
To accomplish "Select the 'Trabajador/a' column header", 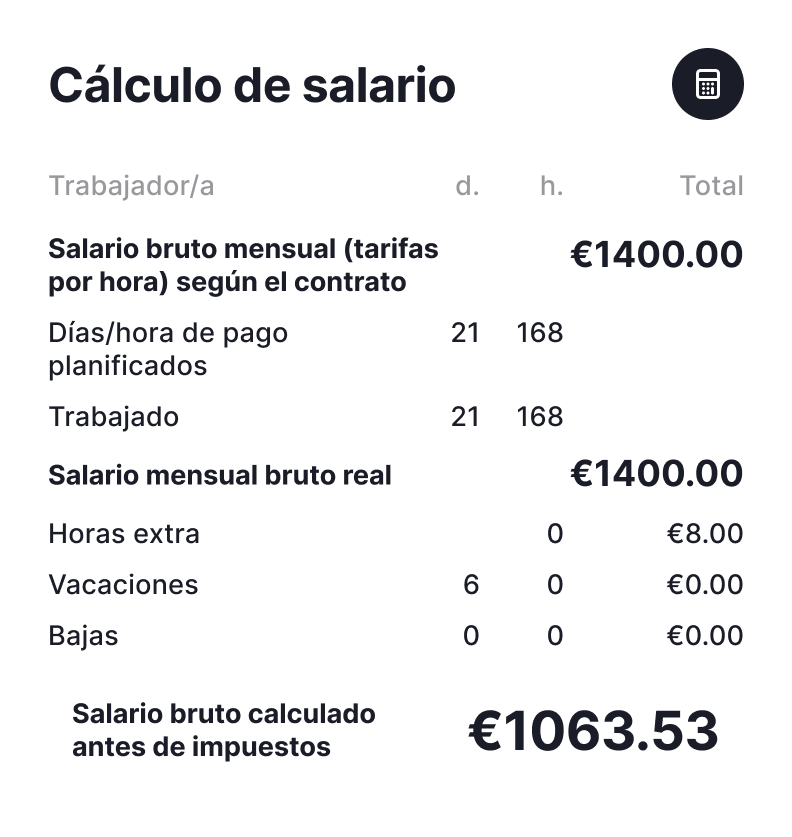I will click(x=131, y=186).
